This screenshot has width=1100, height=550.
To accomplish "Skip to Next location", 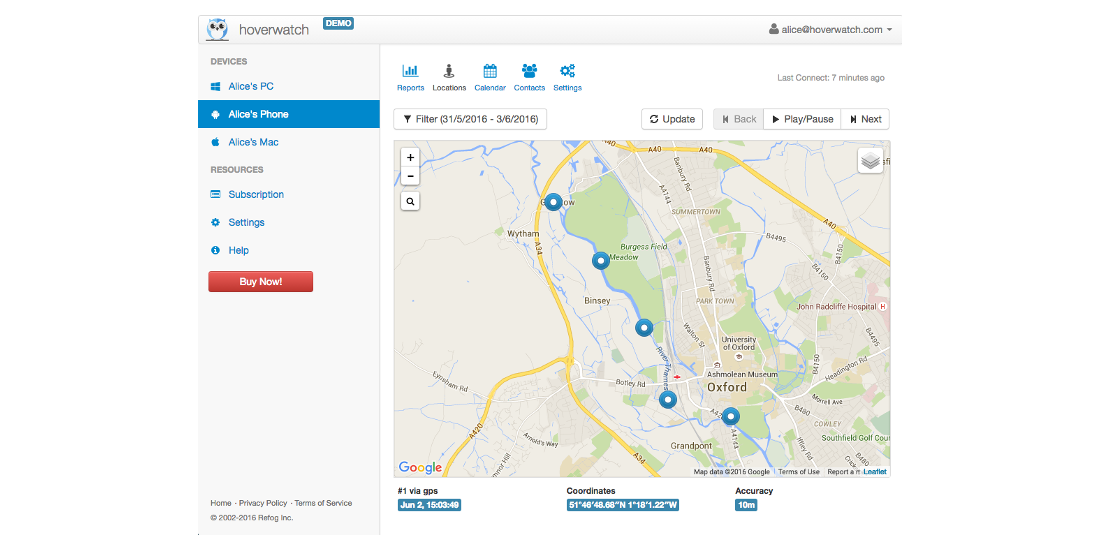I will 865,119.
